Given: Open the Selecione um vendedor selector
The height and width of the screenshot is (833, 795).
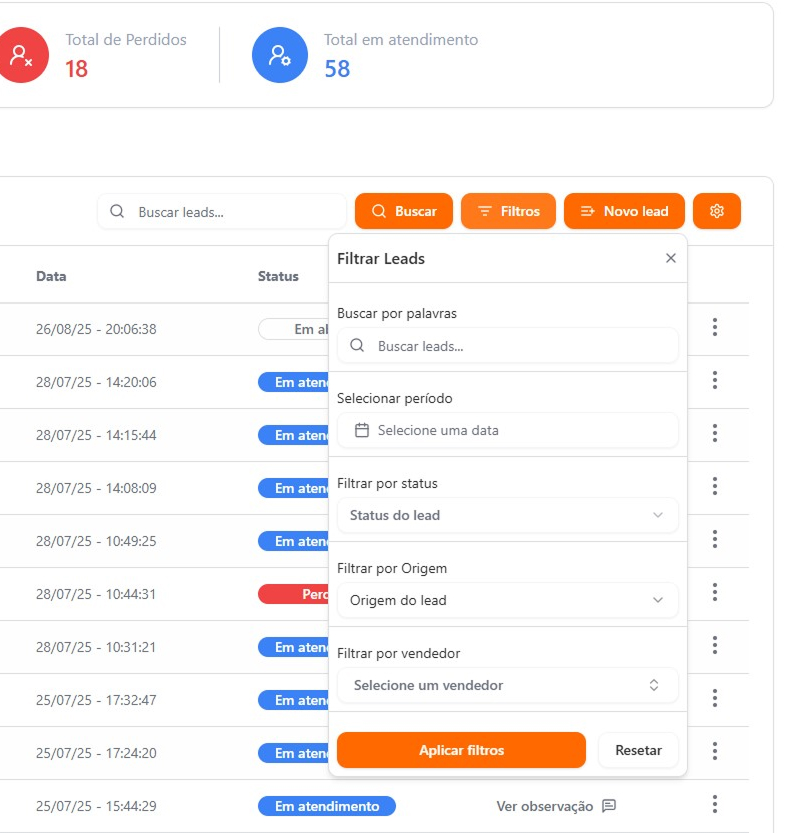Looking at the screenshot, I should point(507,685).
